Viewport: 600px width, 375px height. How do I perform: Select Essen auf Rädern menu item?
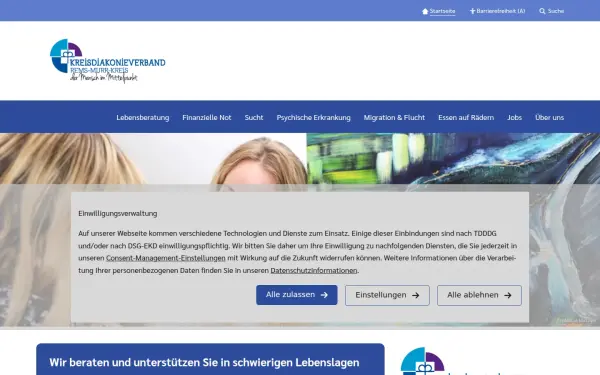466,117
